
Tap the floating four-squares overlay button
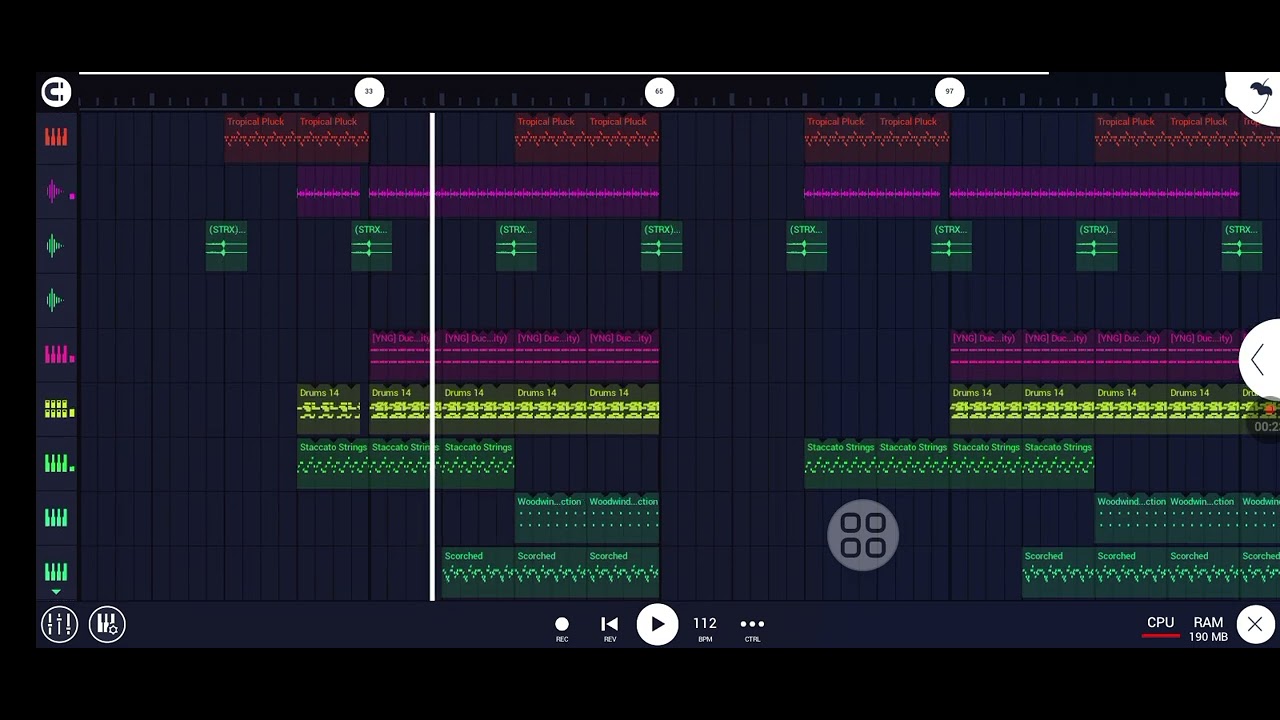coord(863,535)
